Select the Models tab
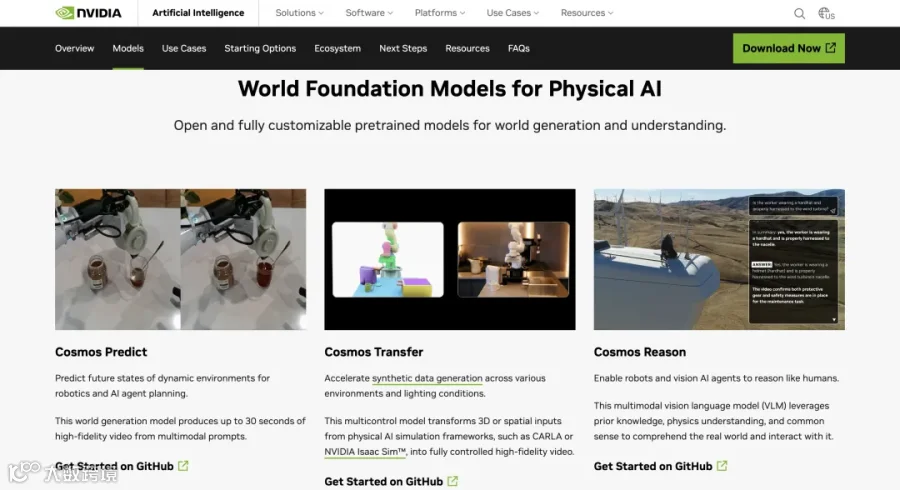Image resolution: width=900 pixels, height=490 pixels. pos(128,48)
